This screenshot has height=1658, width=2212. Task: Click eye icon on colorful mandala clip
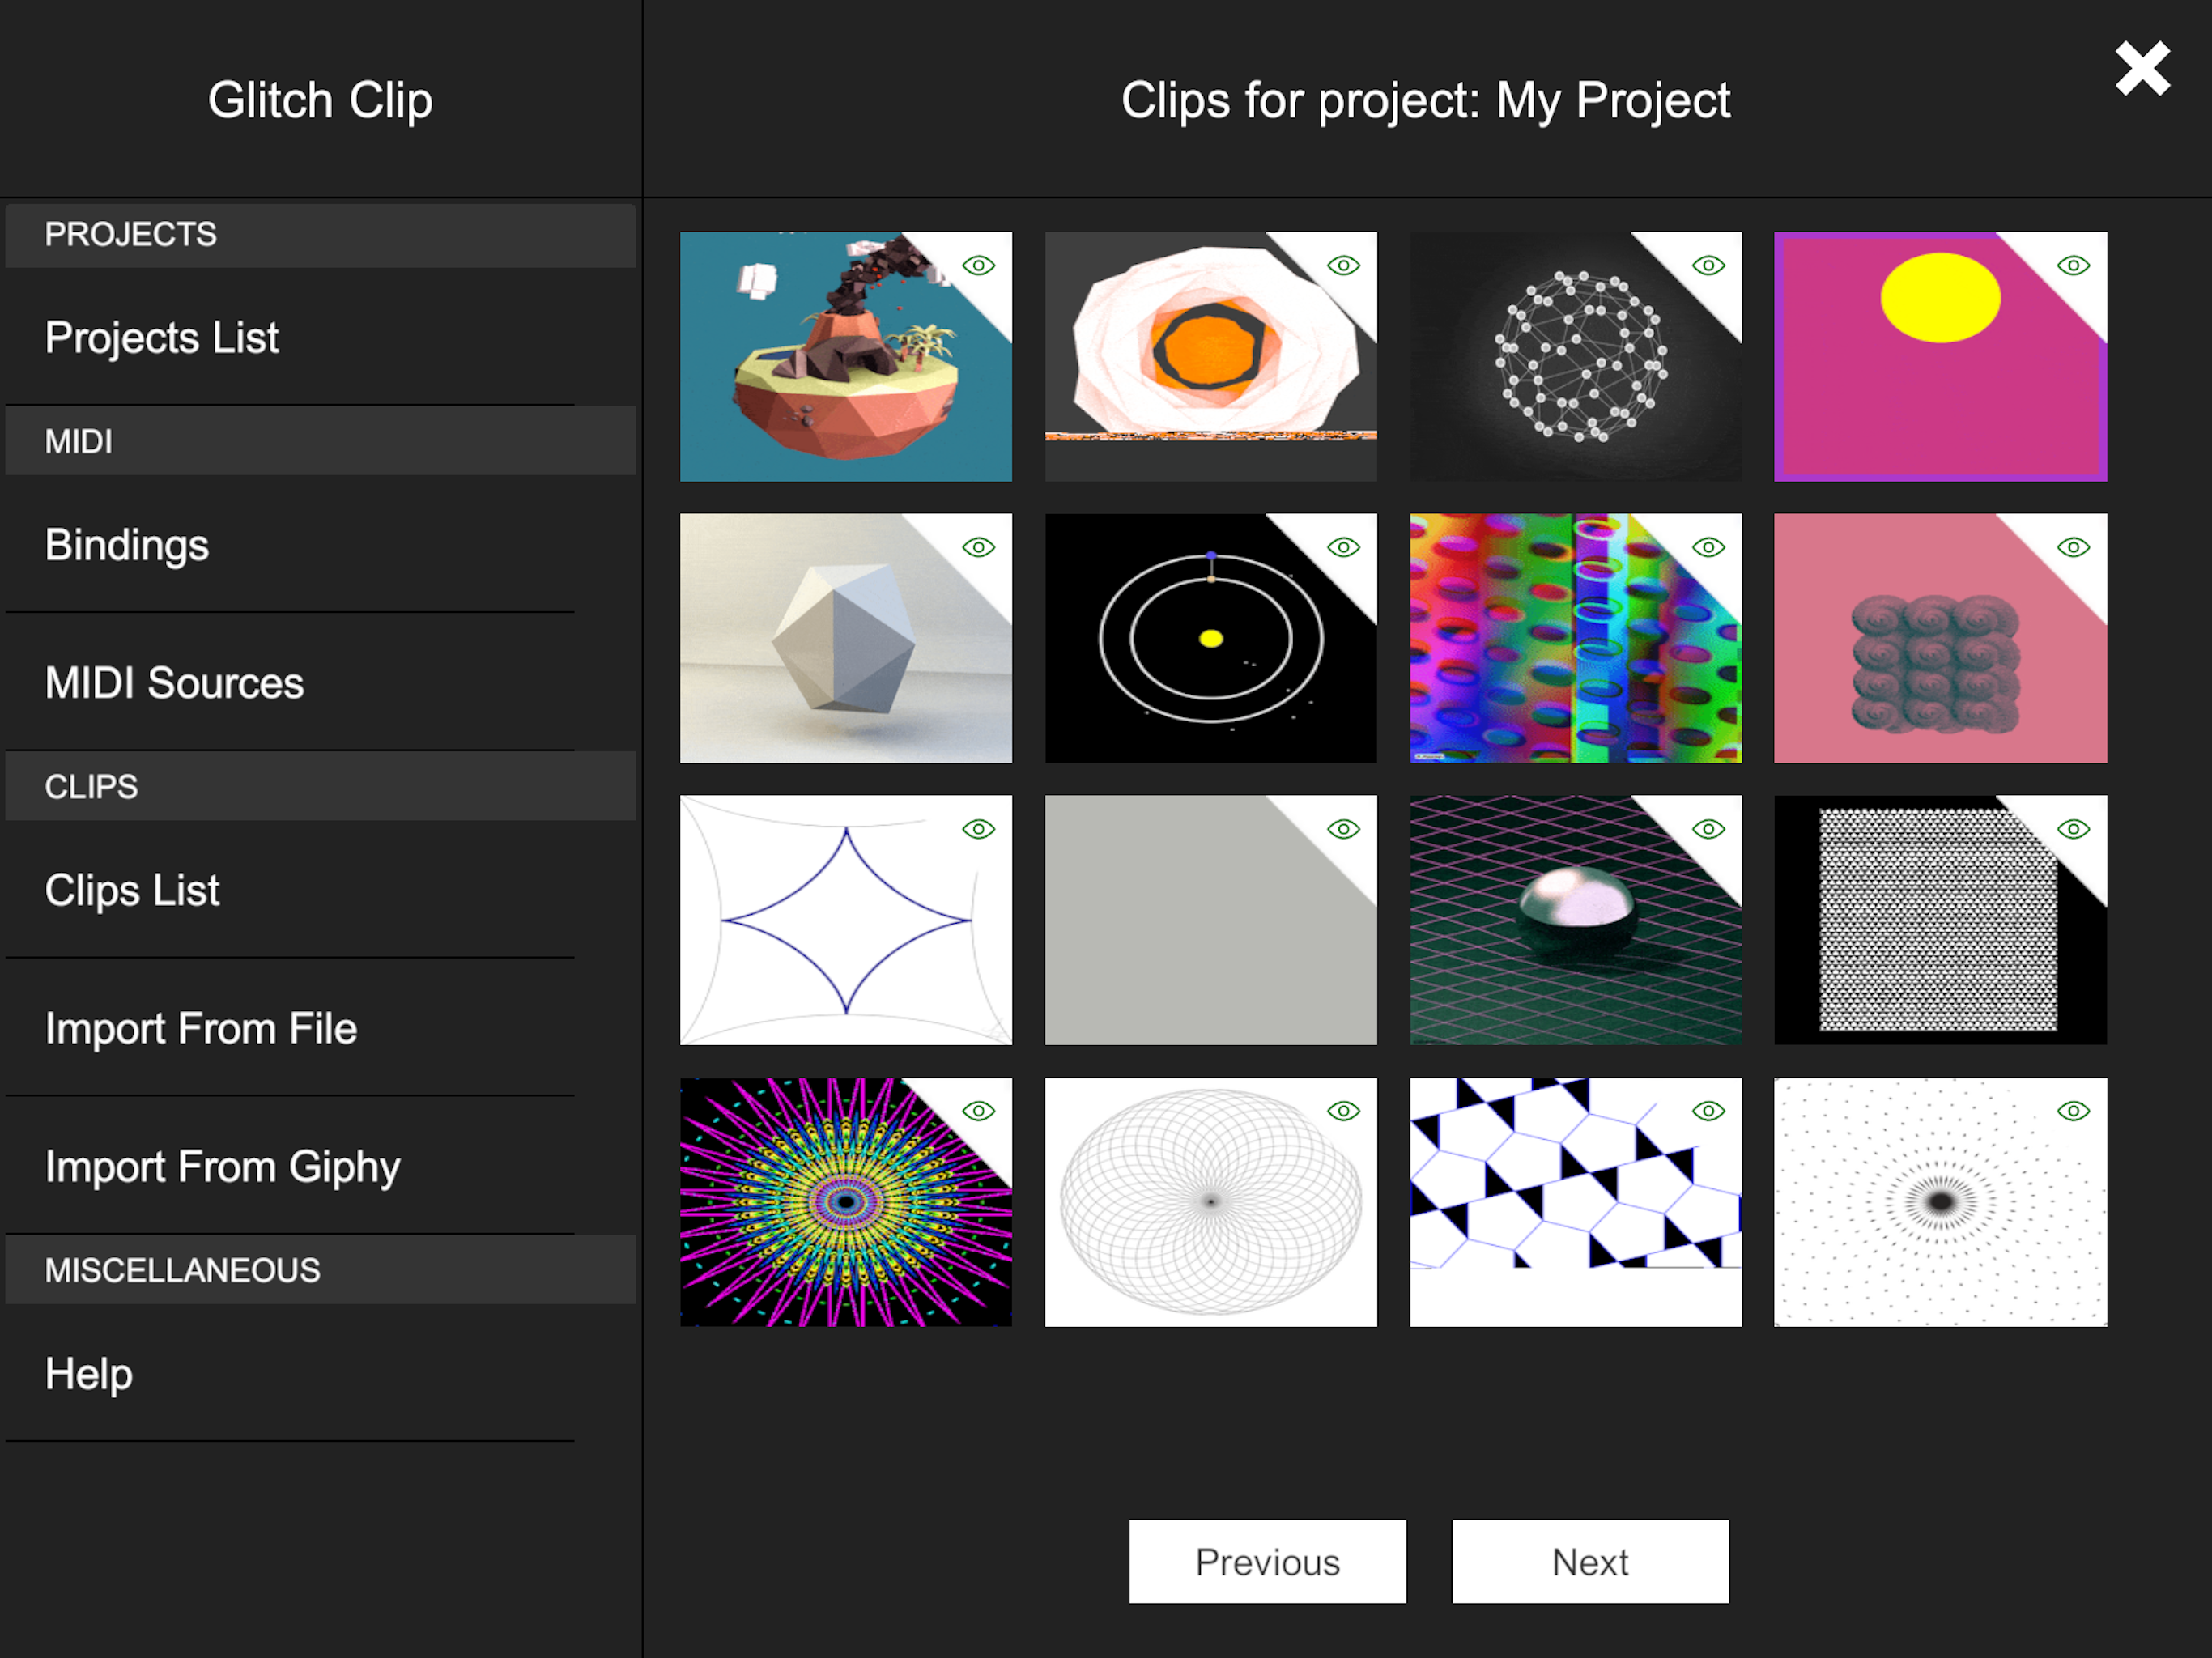pos(978,1111)
